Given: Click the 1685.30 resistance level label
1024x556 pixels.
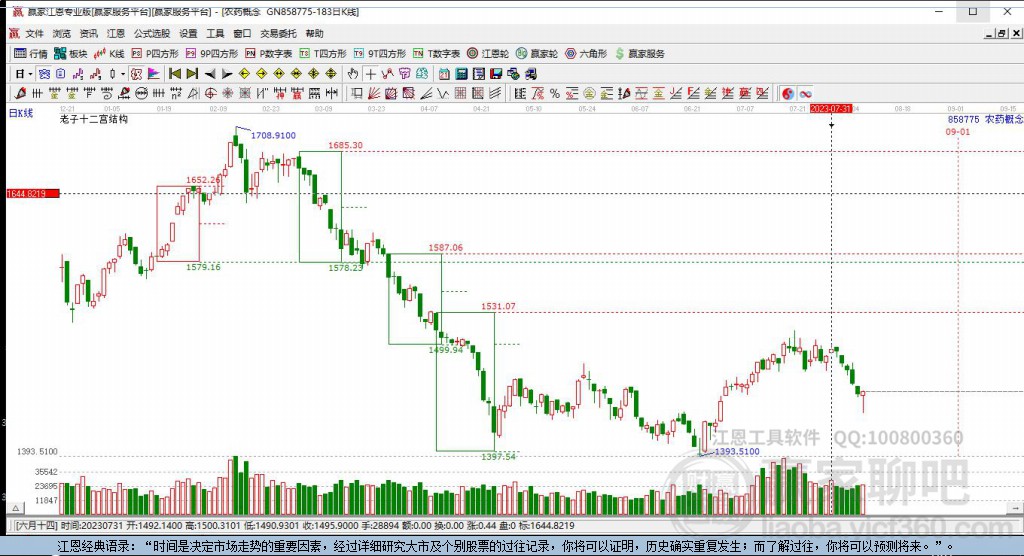Looking at the screenshot, I should pyautogui.click(x=345, y=145).
